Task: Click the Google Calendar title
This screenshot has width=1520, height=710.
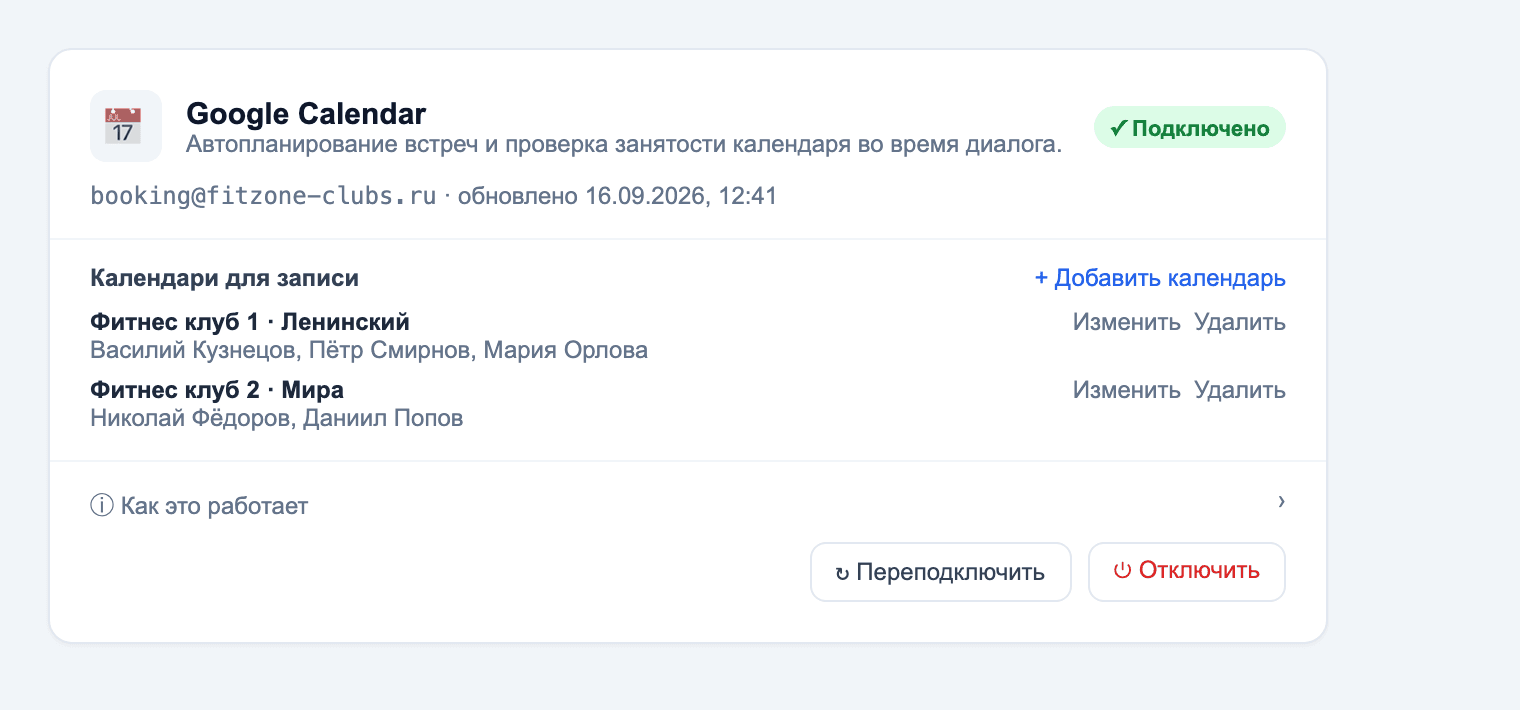Action: [306, 113]
